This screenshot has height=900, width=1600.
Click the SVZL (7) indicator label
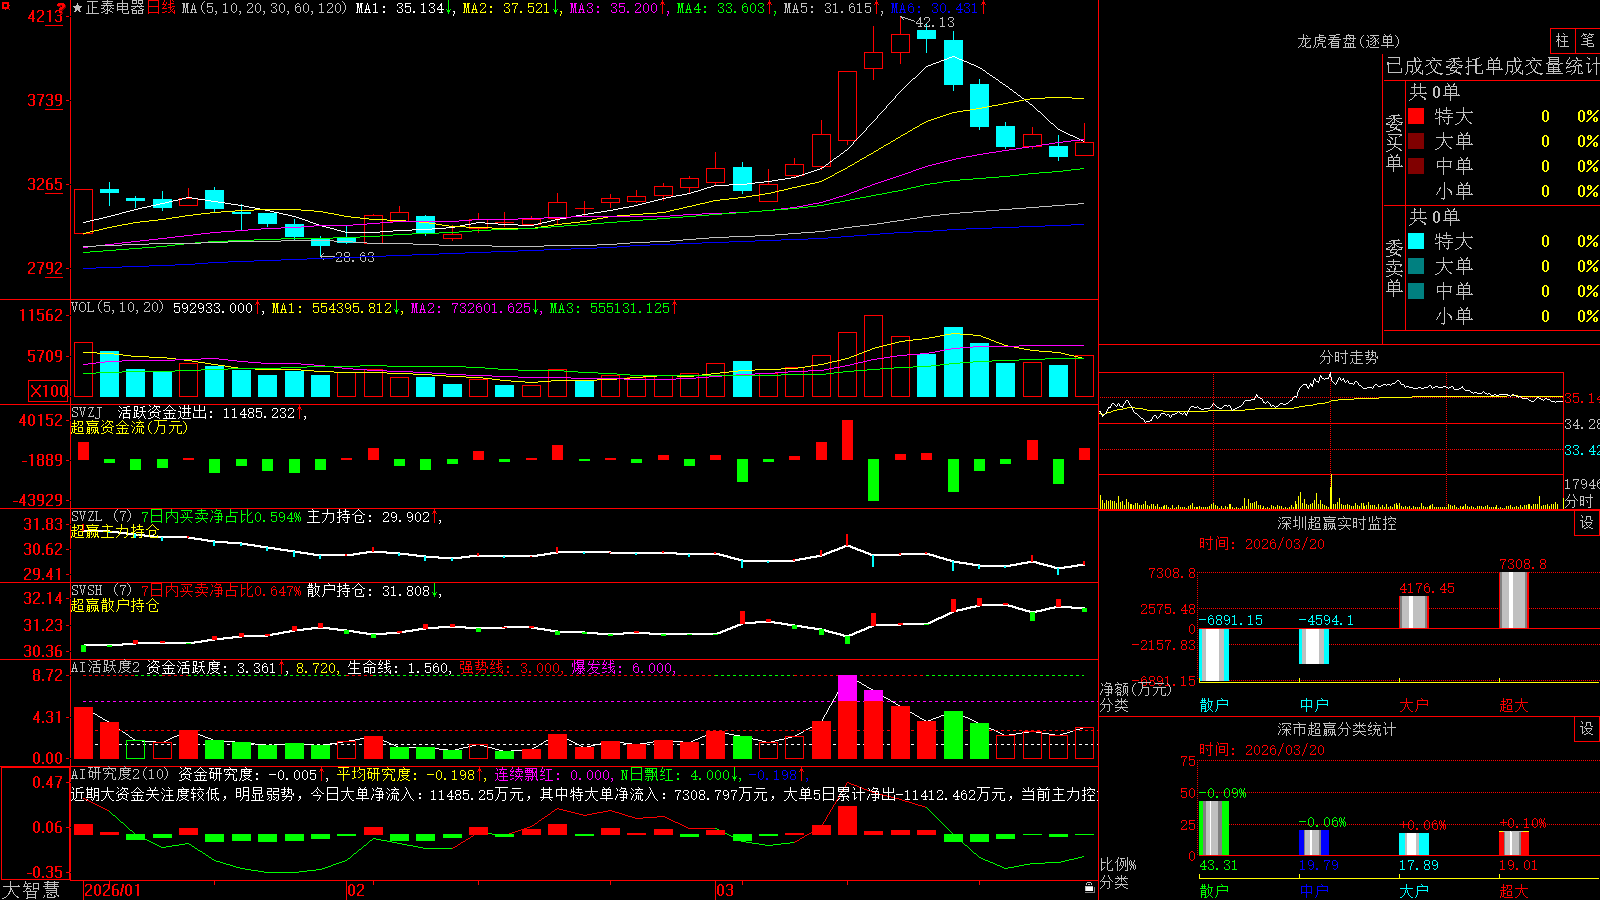101,517
